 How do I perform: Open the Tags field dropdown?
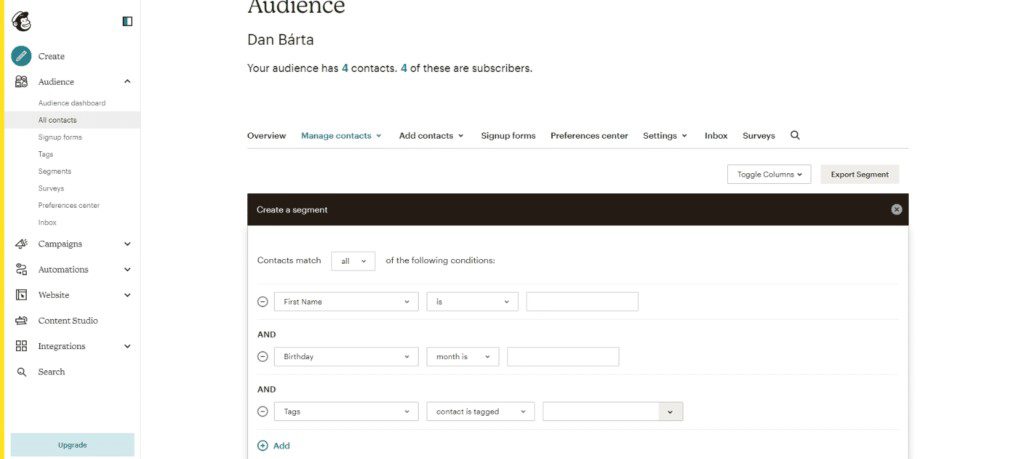tap(346, 411)
